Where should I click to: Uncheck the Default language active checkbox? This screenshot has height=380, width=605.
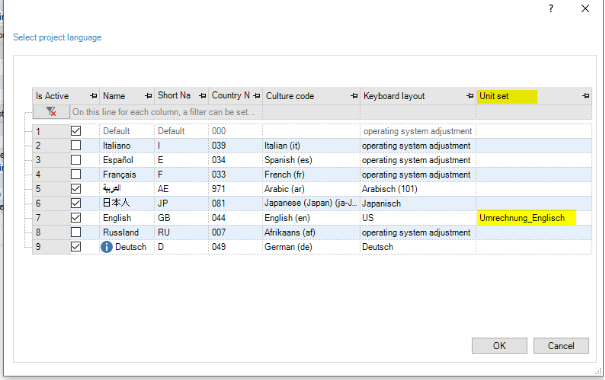pos(76,131)
